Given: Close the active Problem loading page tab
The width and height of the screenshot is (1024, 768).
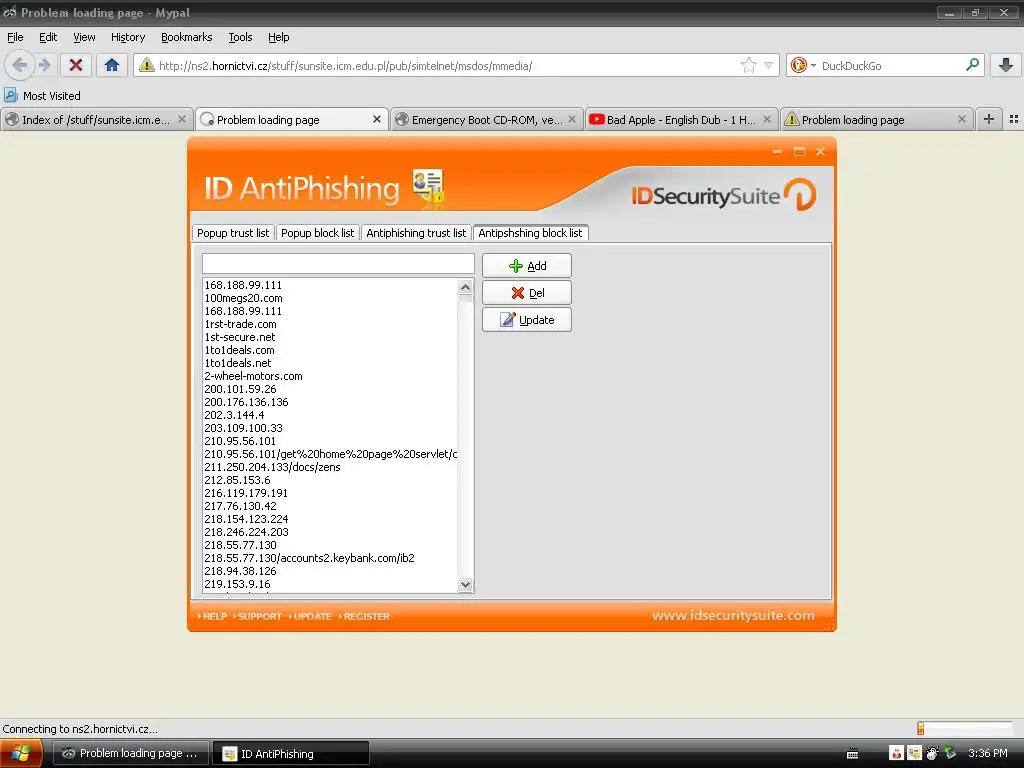Looking at the screenshot, I should coord(377,120).
